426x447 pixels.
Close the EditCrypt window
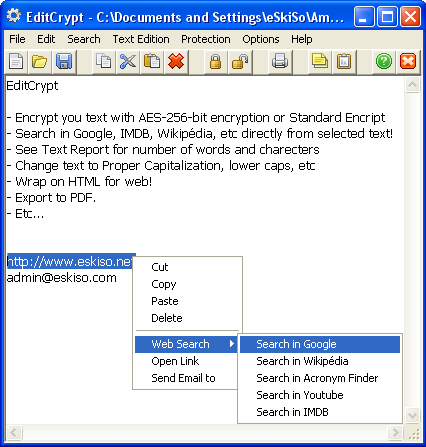[410, 16]
